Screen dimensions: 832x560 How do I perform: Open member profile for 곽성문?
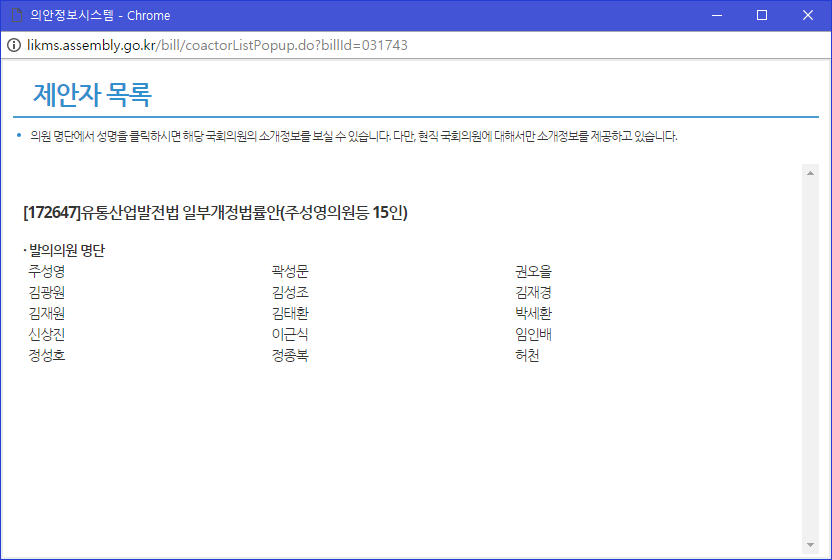pos(290,271)
